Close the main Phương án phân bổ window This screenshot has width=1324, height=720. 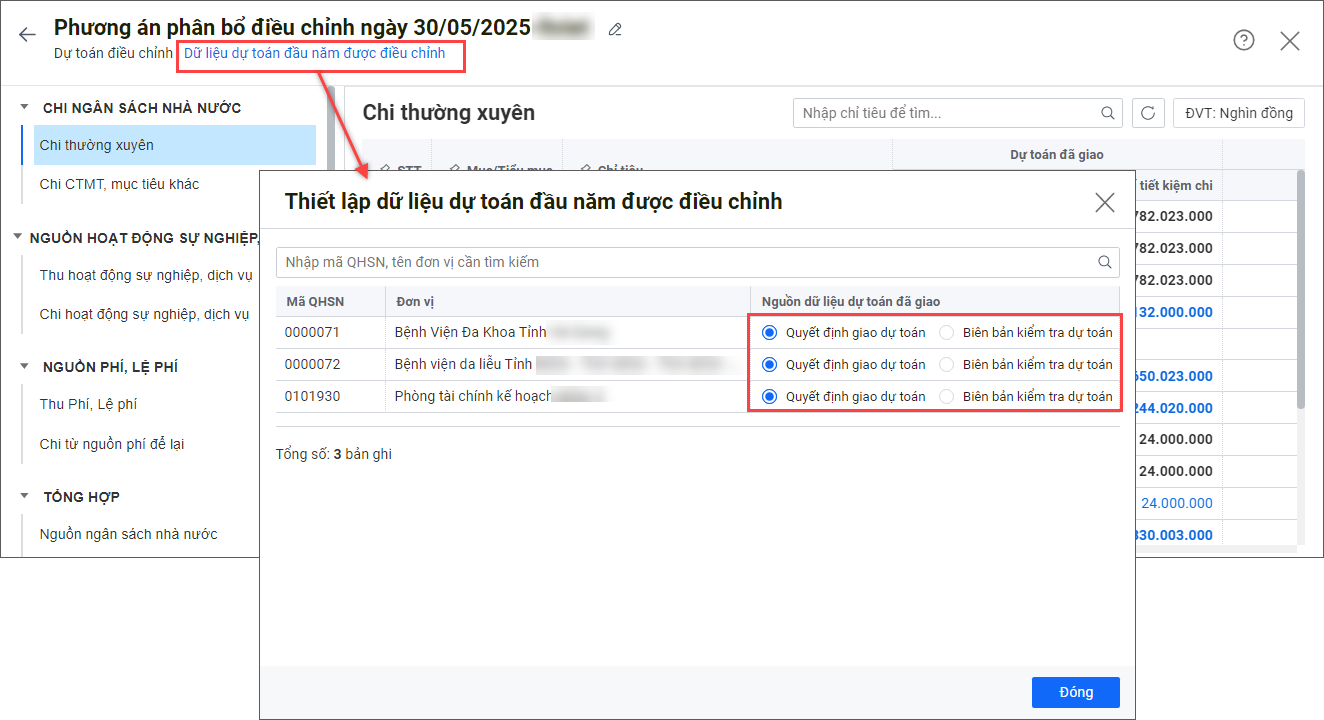[1290, 40]
